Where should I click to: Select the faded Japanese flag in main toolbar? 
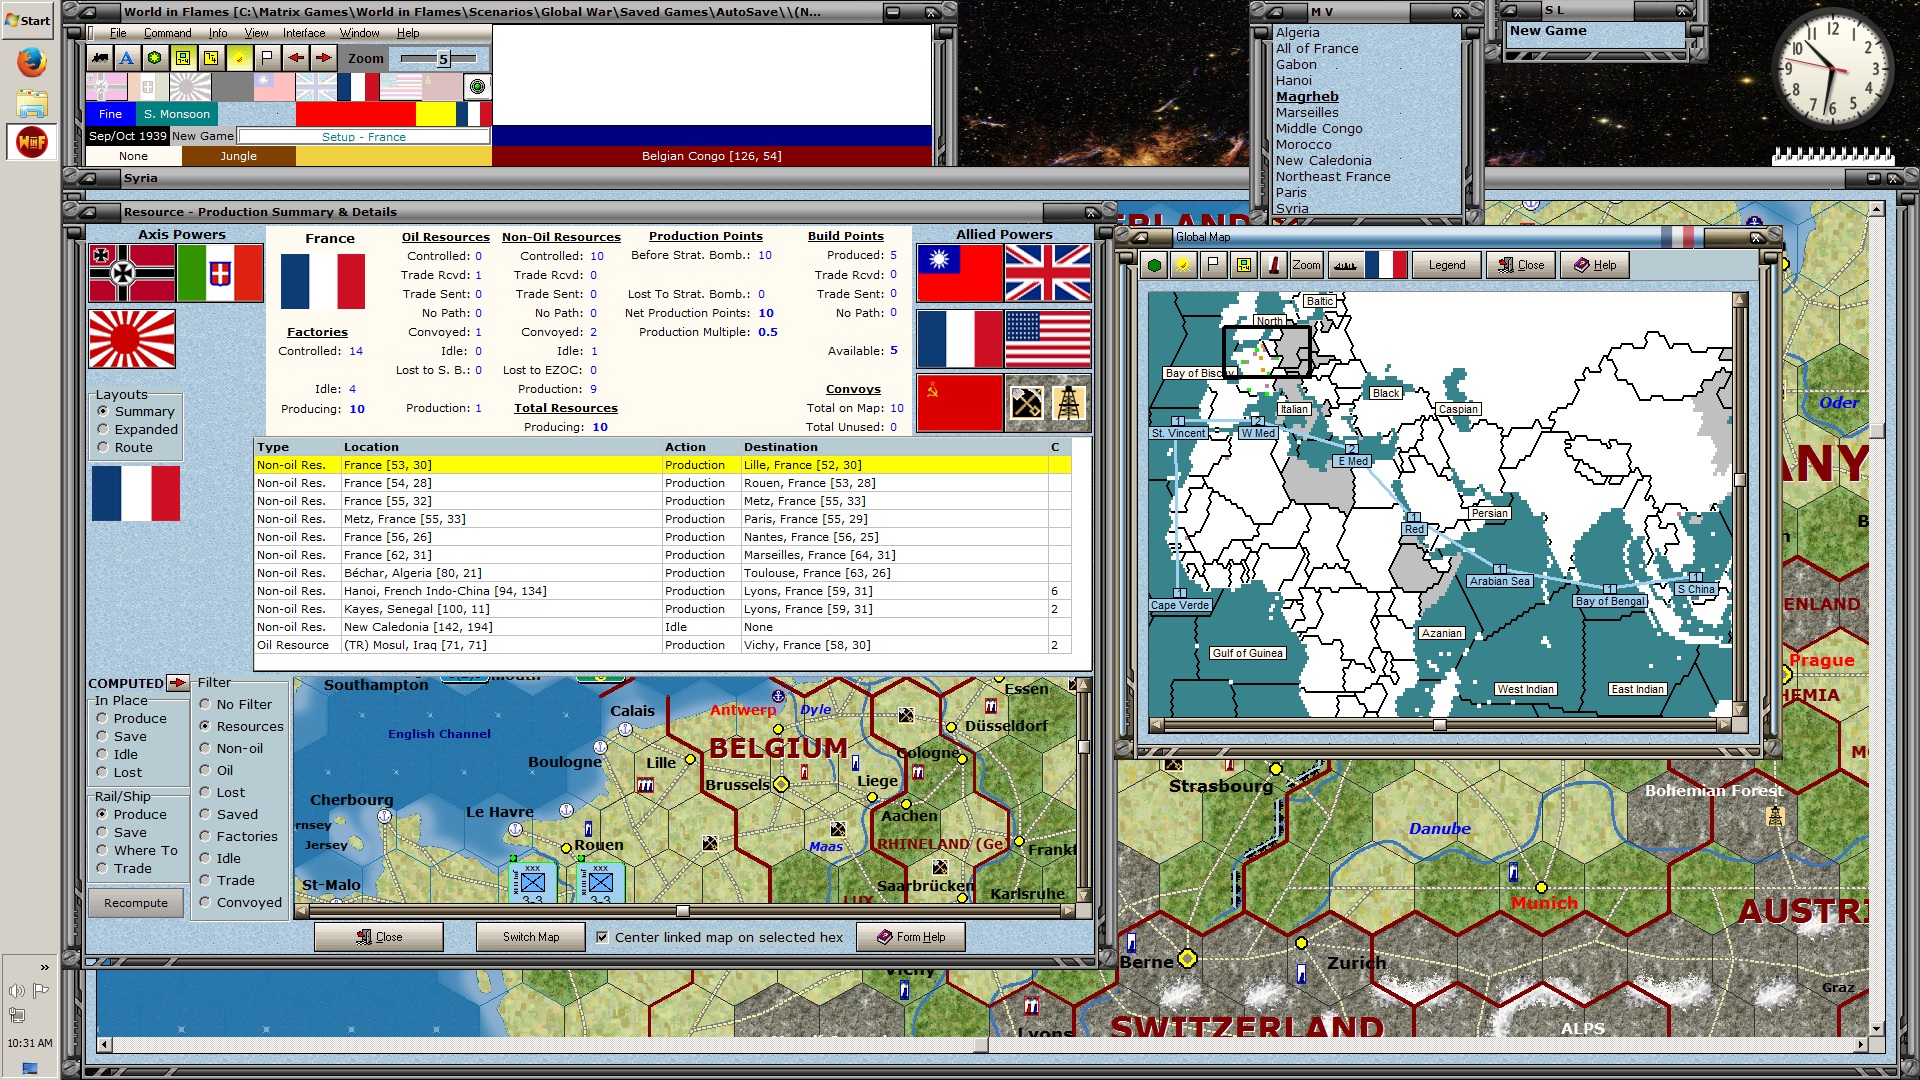pos(190,87)
